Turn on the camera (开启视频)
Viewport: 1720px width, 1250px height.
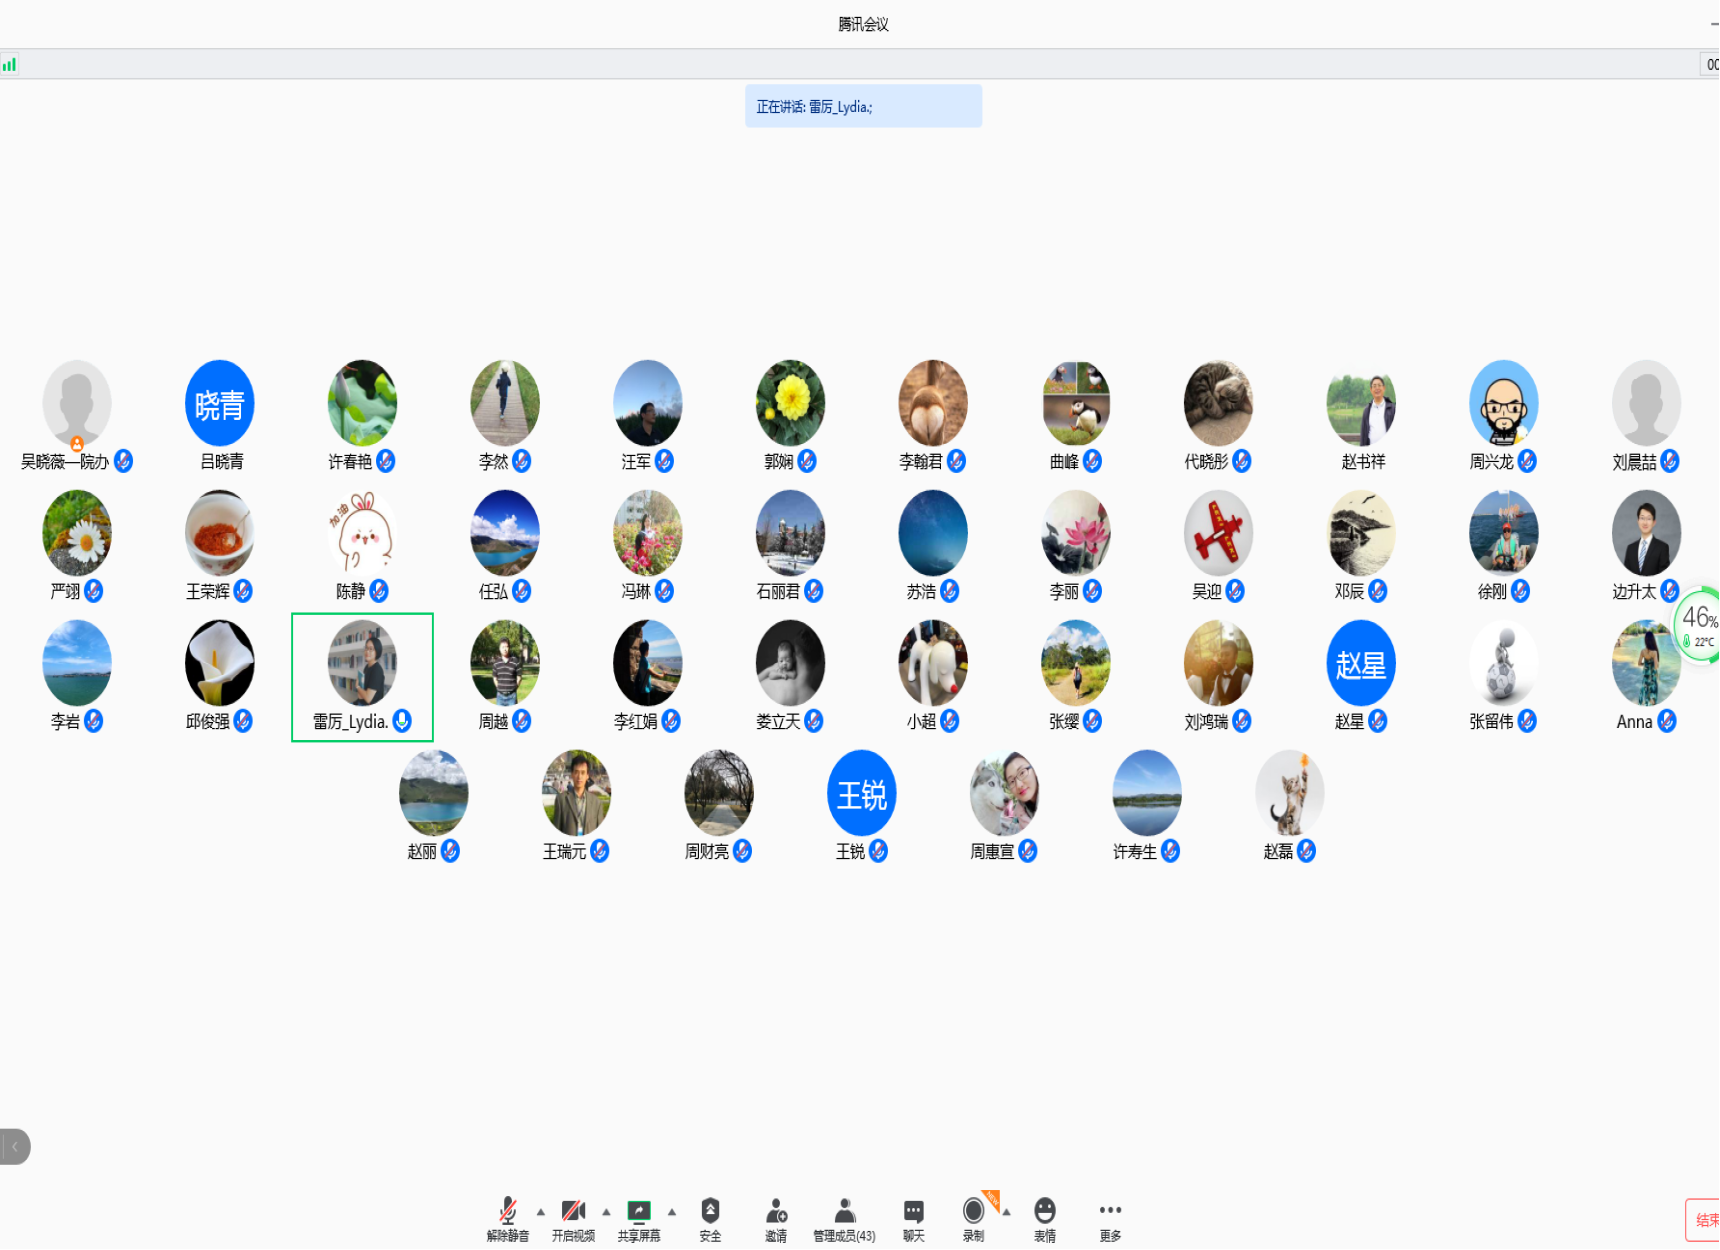tap(573, 1217)
